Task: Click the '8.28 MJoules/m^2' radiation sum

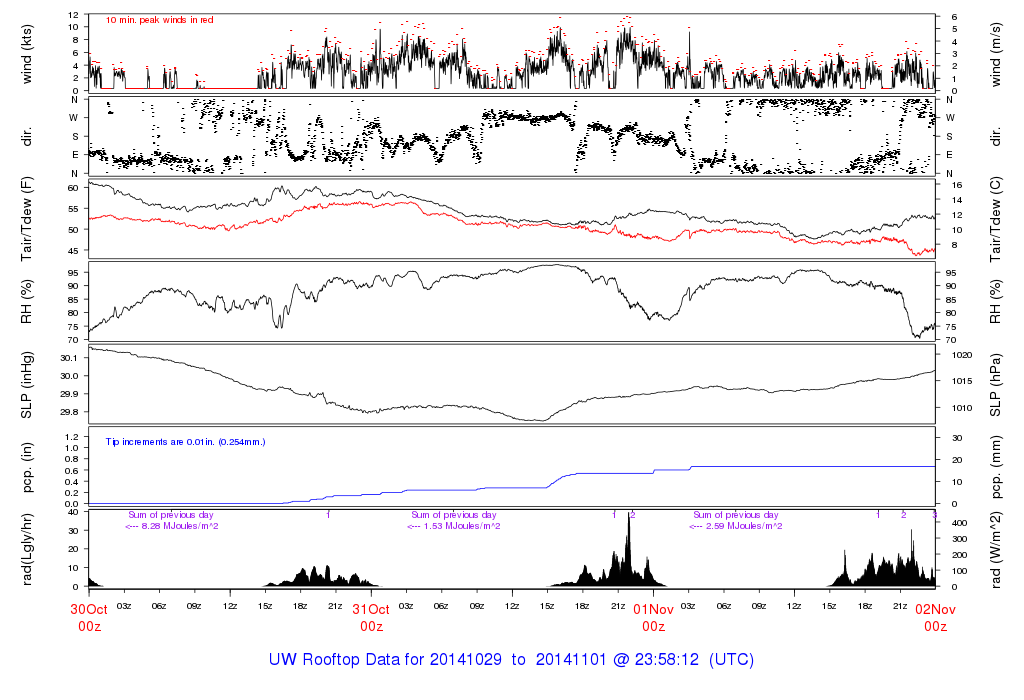Action: coord(180,526)
